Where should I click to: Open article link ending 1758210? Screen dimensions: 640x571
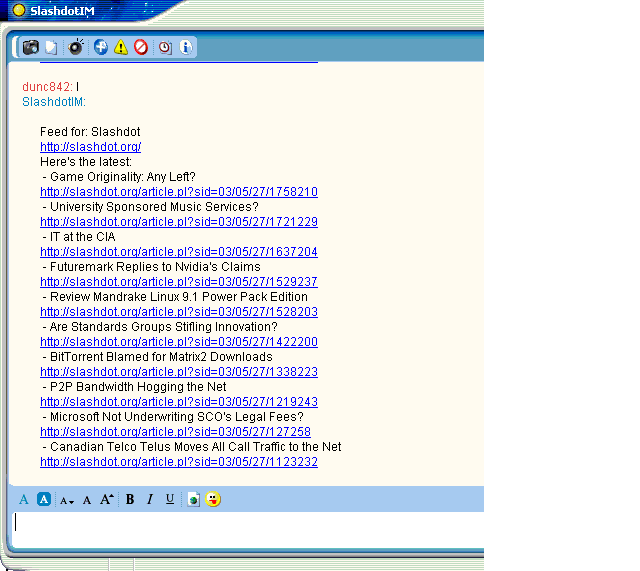(179, 192)
